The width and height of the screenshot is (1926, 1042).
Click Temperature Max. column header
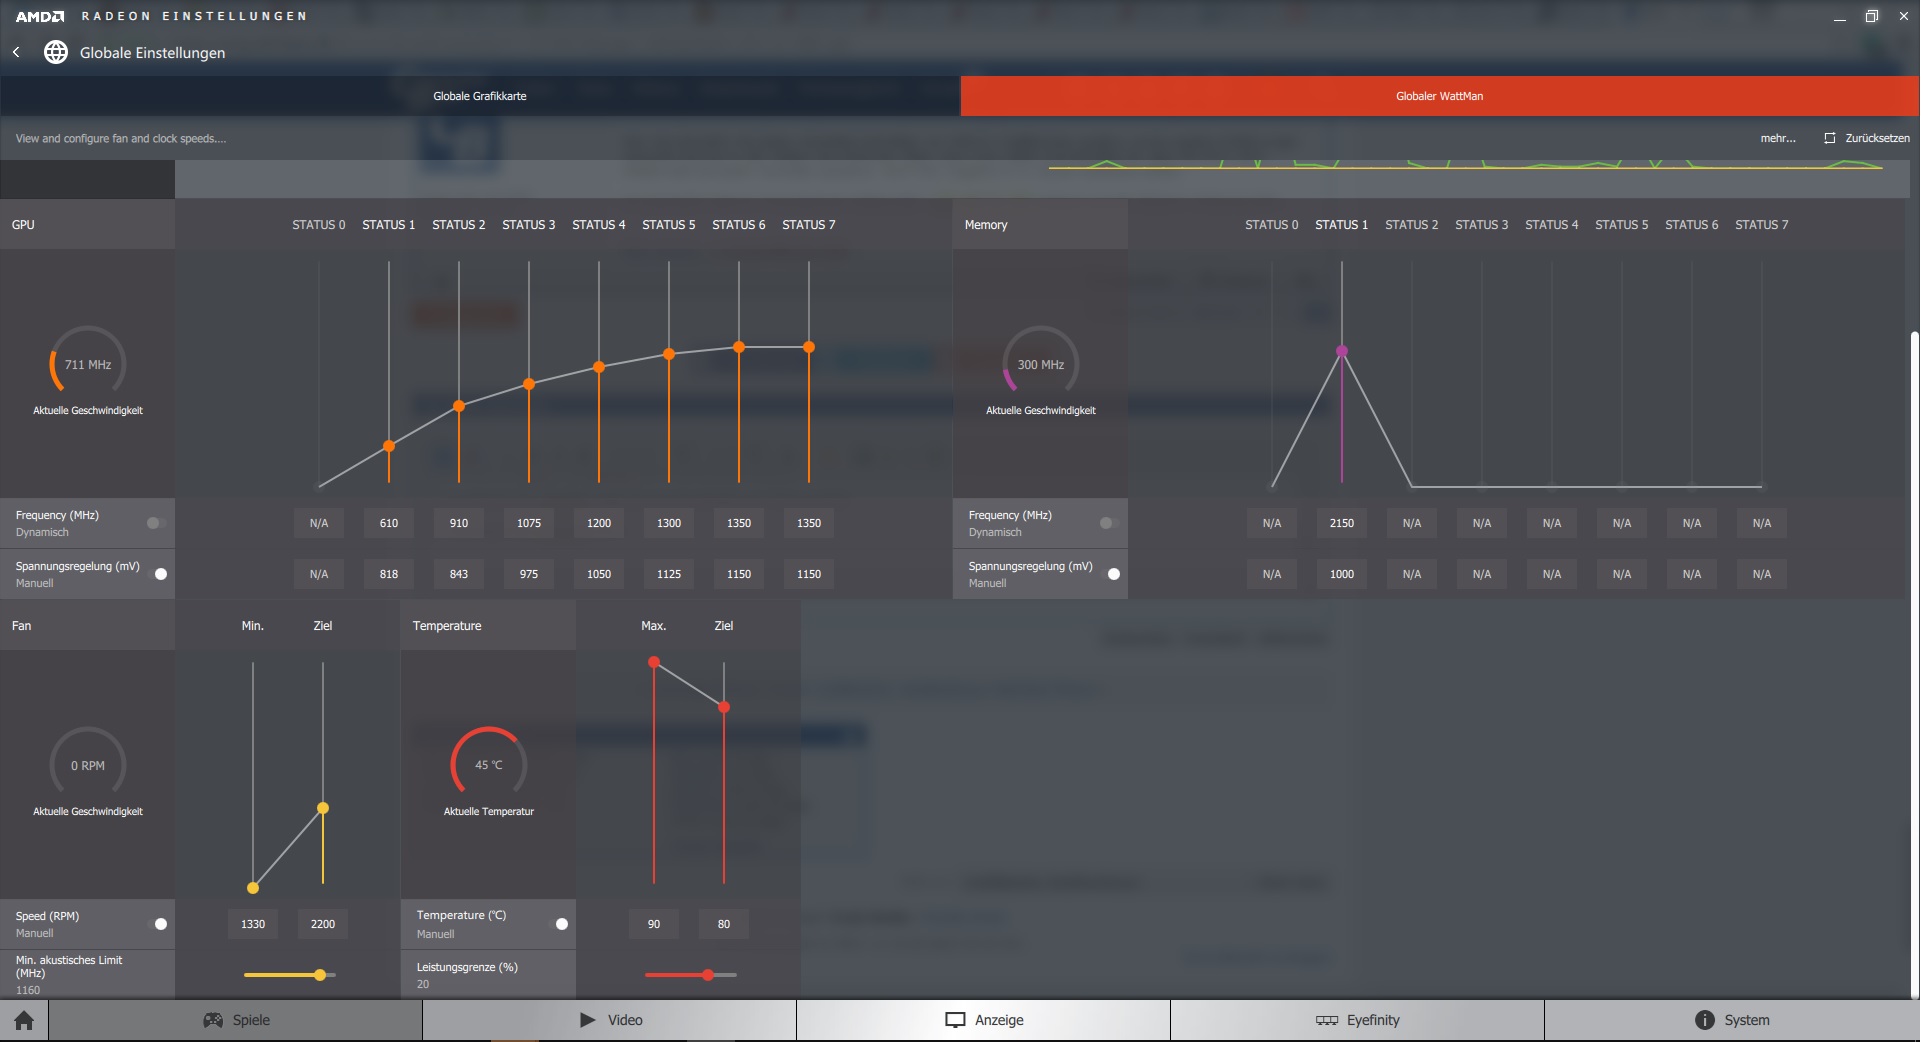coord(654,626)
